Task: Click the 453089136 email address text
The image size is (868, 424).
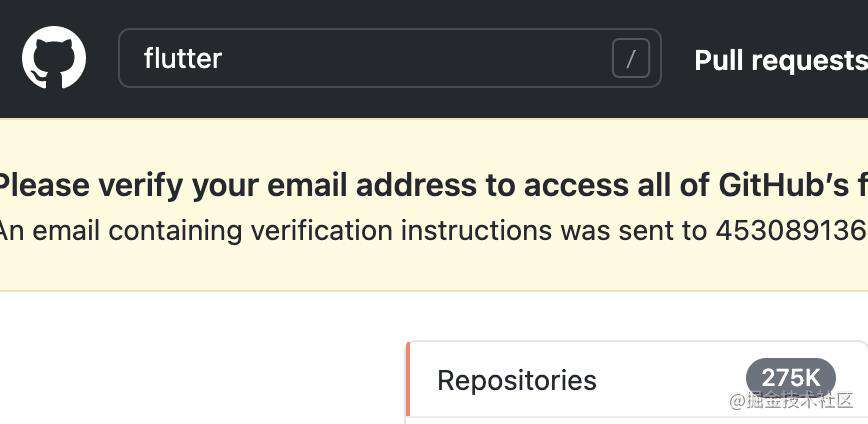Action: (792, 230)
